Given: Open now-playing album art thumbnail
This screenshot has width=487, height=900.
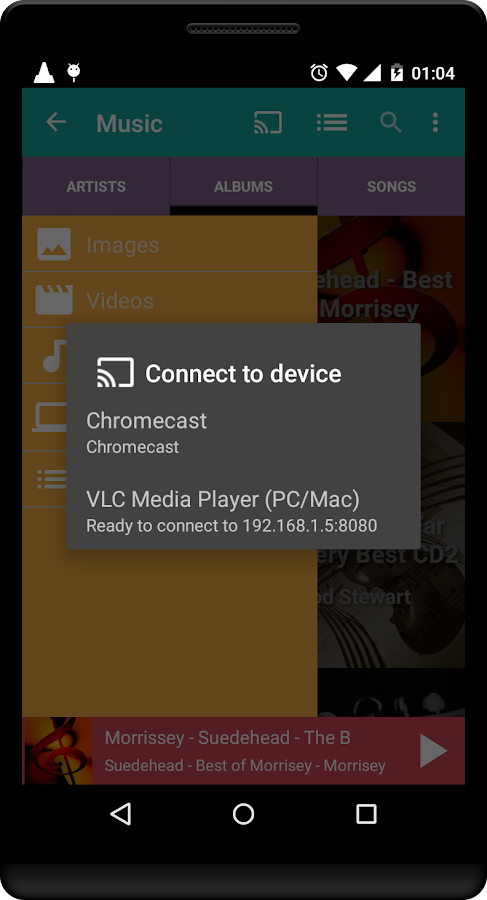Looking at the screenshot, I should coord(57,751).
